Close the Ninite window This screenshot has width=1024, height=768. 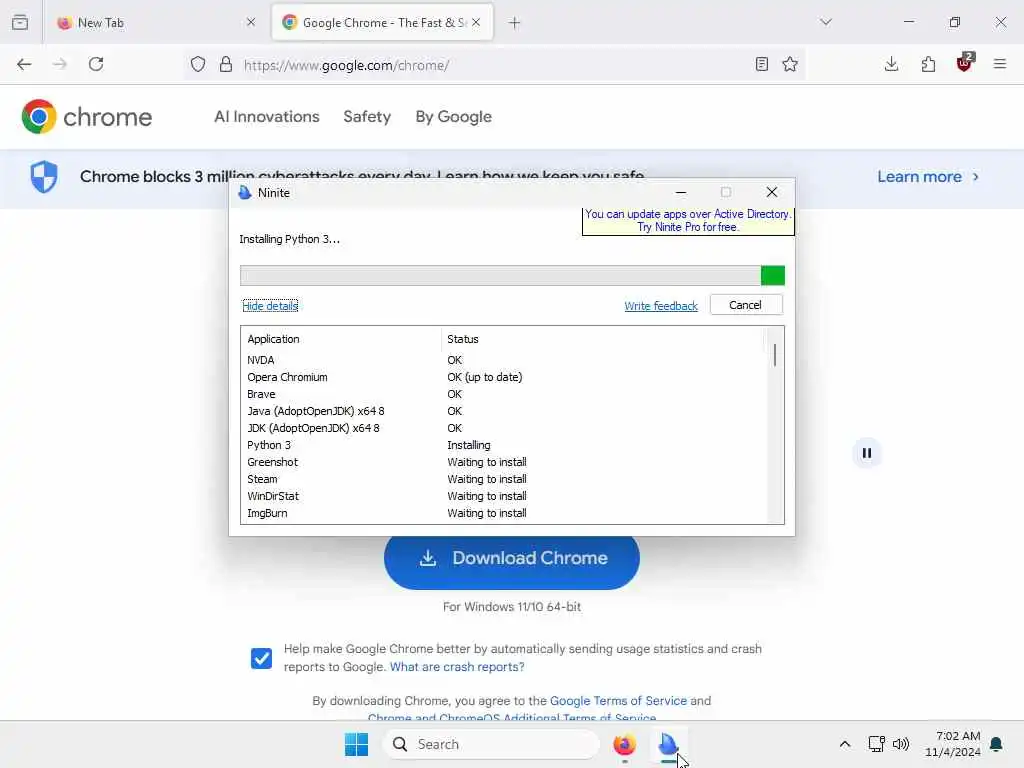tap(772, 192)
